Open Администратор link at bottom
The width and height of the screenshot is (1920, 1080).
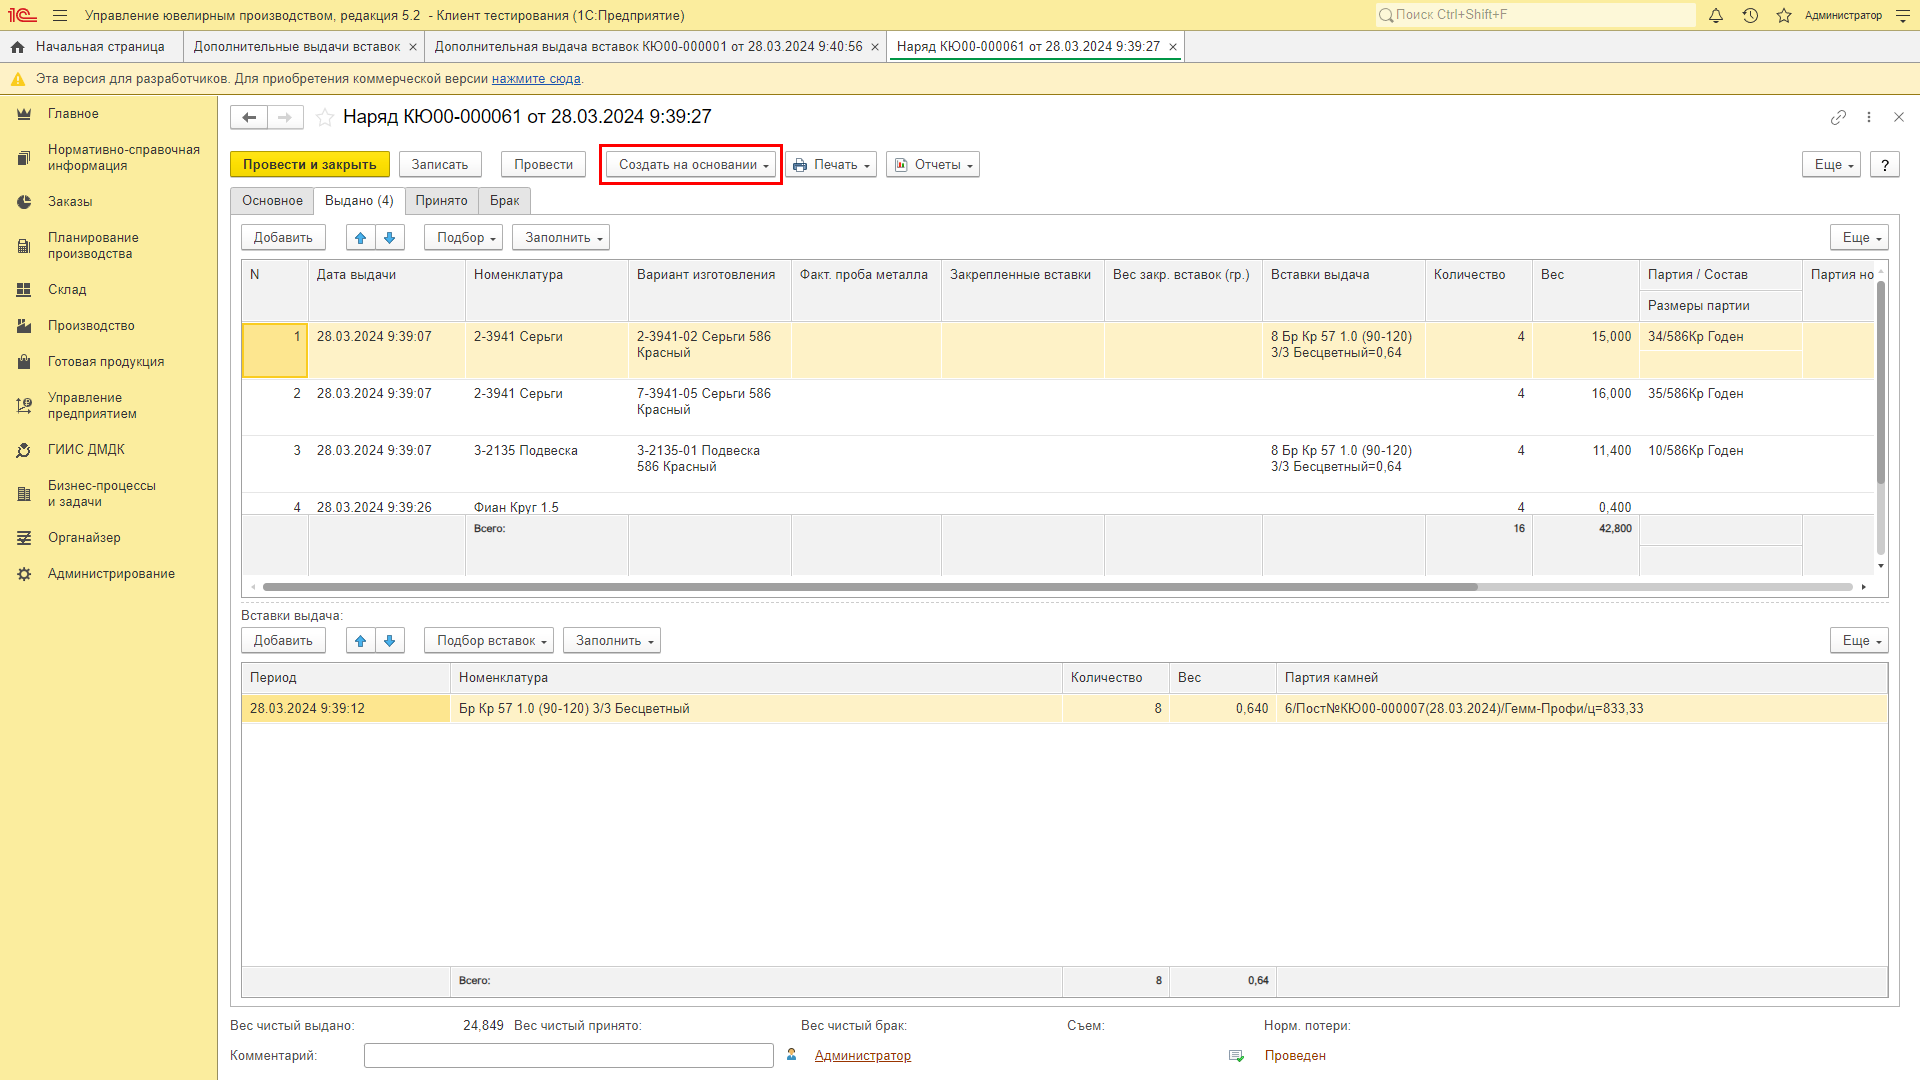[x=862, y=1056]
